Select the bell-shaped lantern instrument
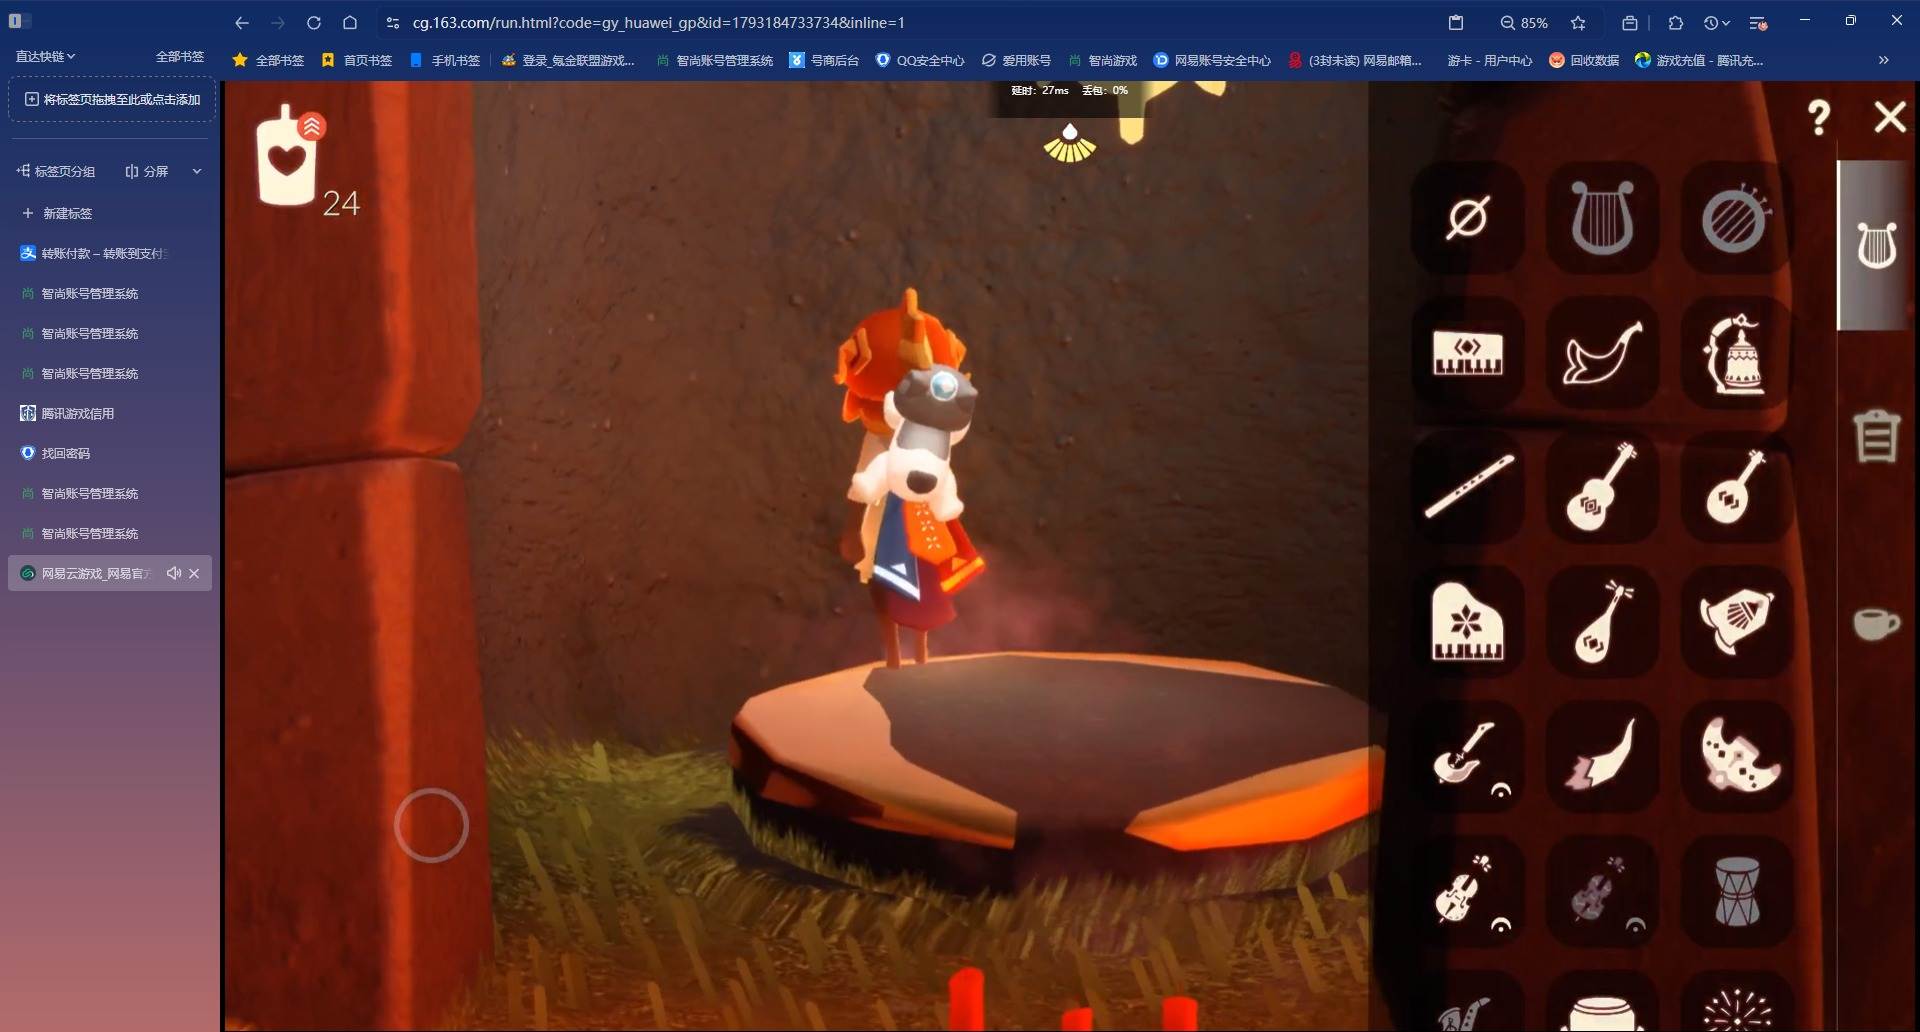 [x=1737, y=353]
